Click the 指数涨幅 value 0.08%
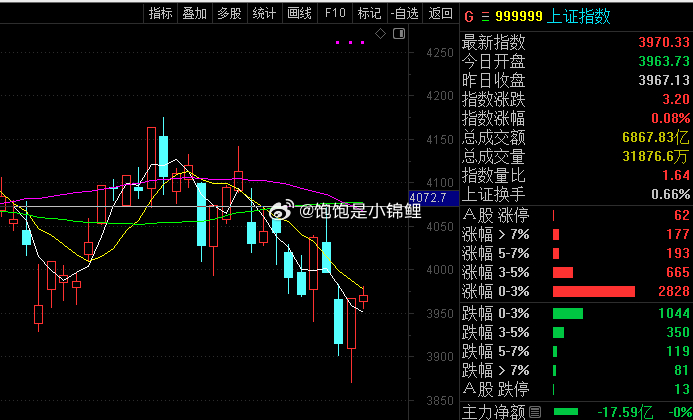 (x=670, y=118)
